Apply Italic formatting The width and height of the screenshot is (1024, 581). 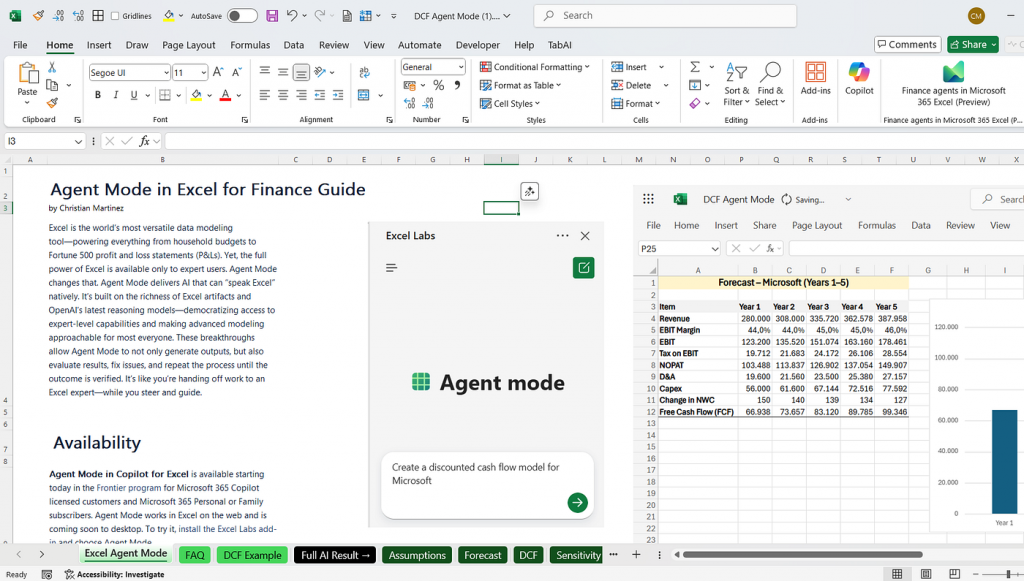[x=116, y=95]
